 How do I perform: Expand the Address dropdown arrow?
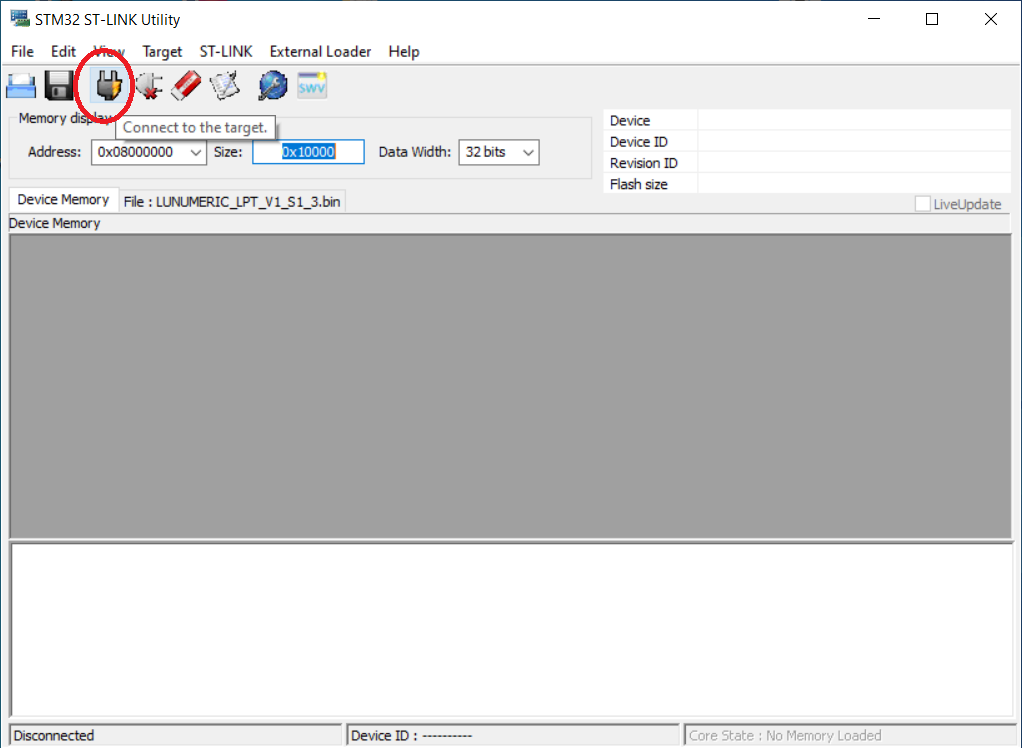coord(196,153)
